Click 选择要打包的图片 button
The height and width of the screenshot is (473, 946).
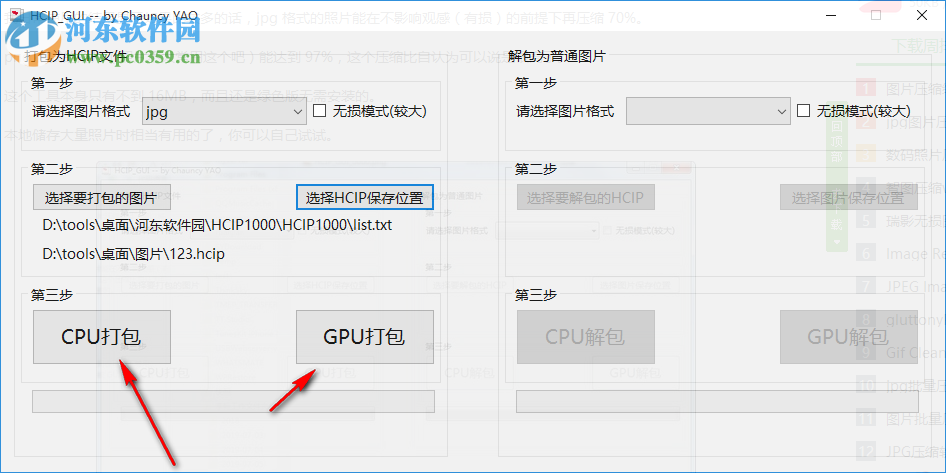coord(102,197)
